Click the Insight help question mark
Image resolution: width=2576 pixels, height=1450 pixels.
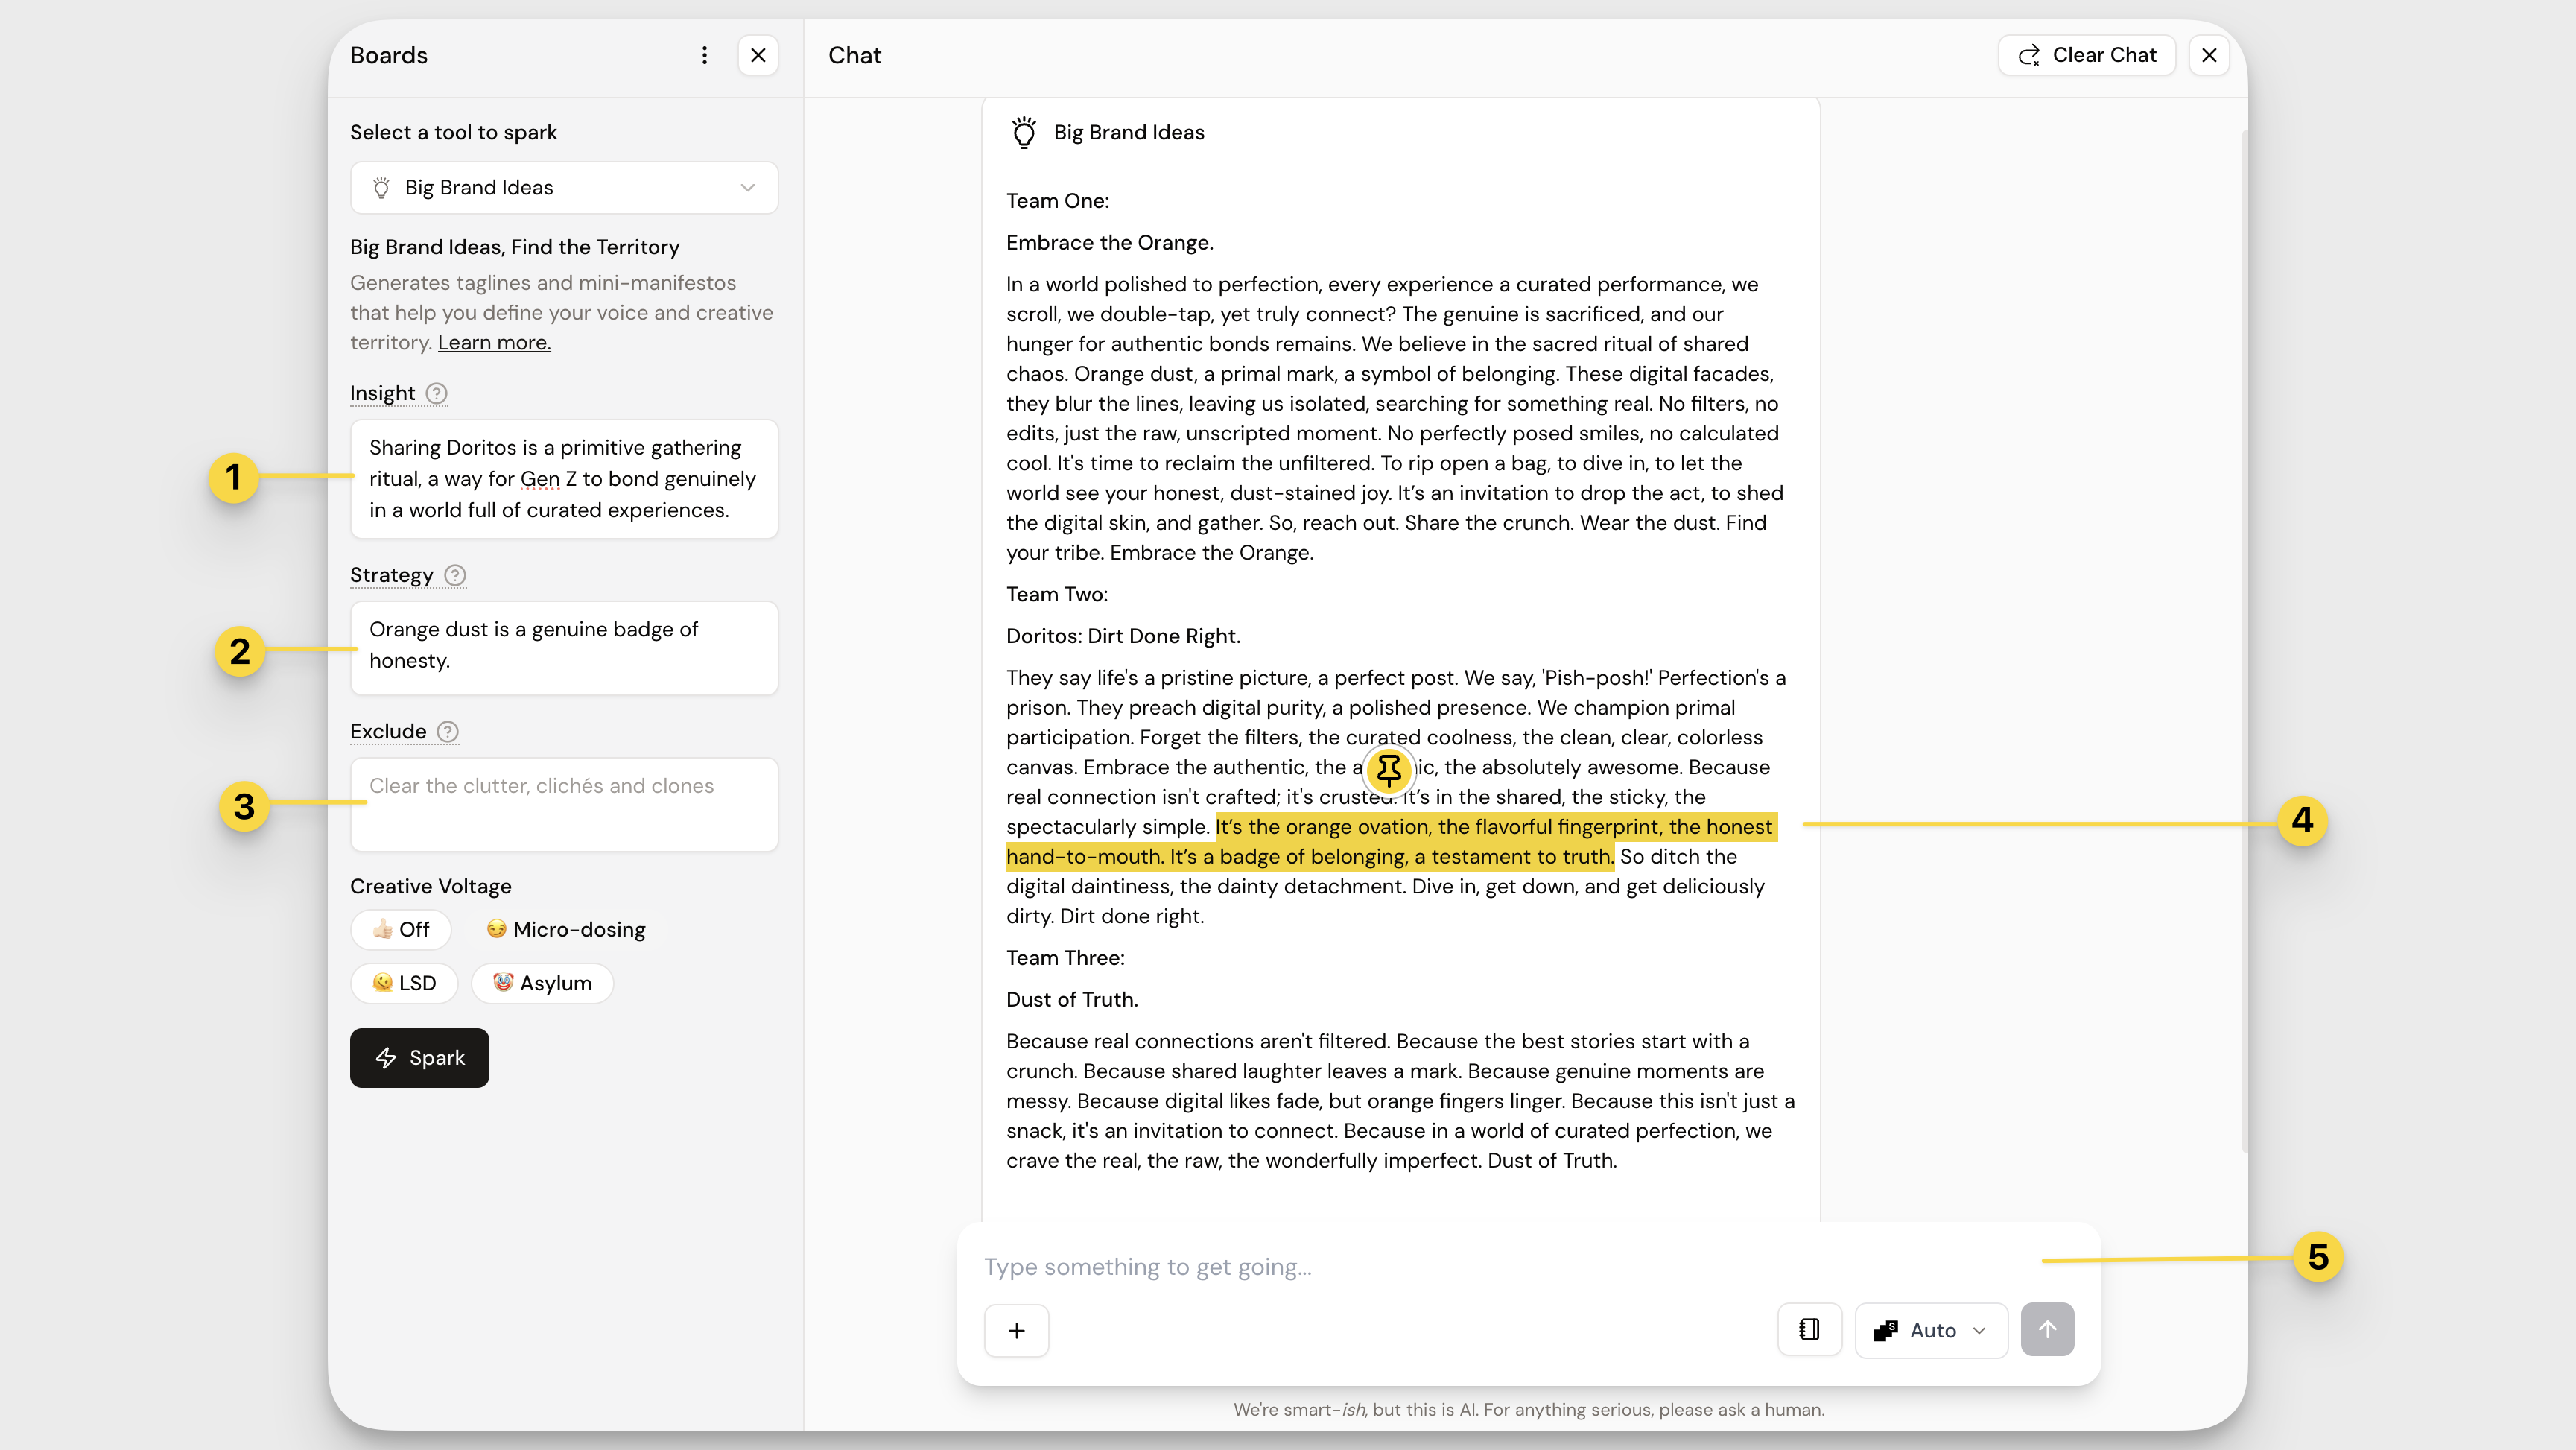[x=436, y=393]
